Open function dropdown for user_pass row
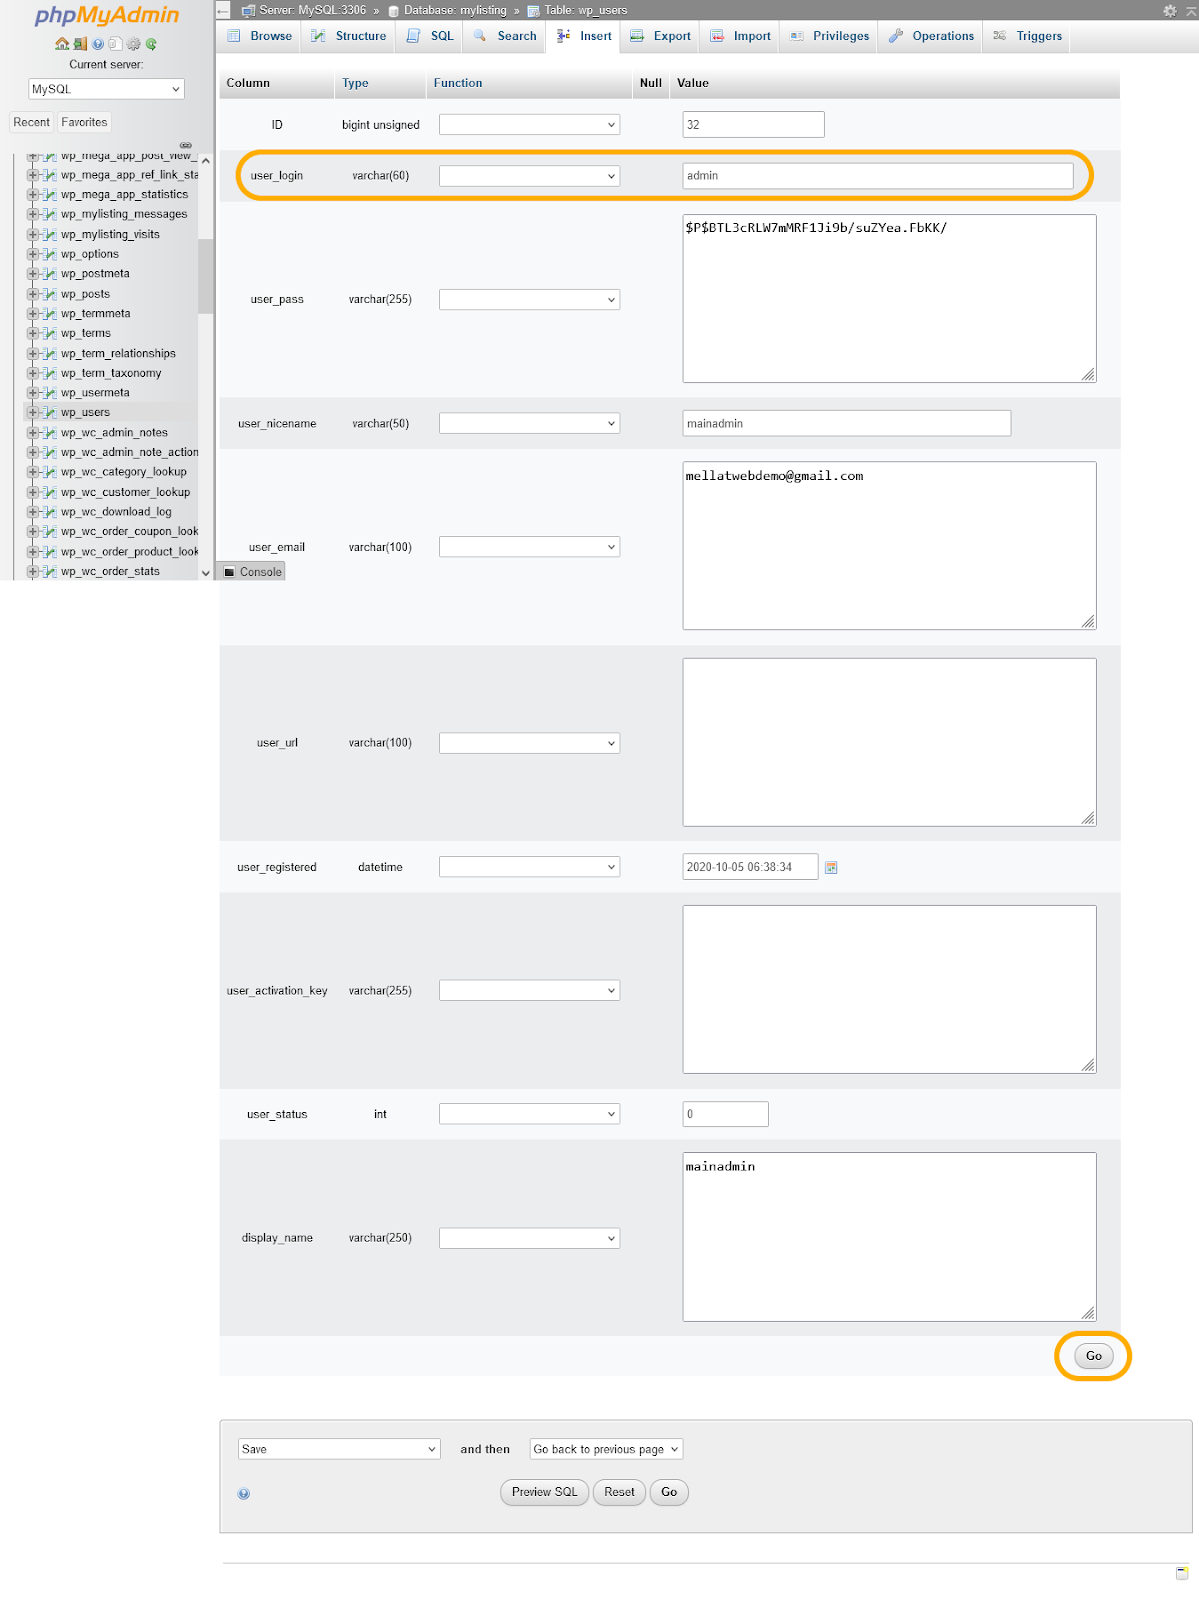Screen dimensions: 1199x1600 [529, 299]
